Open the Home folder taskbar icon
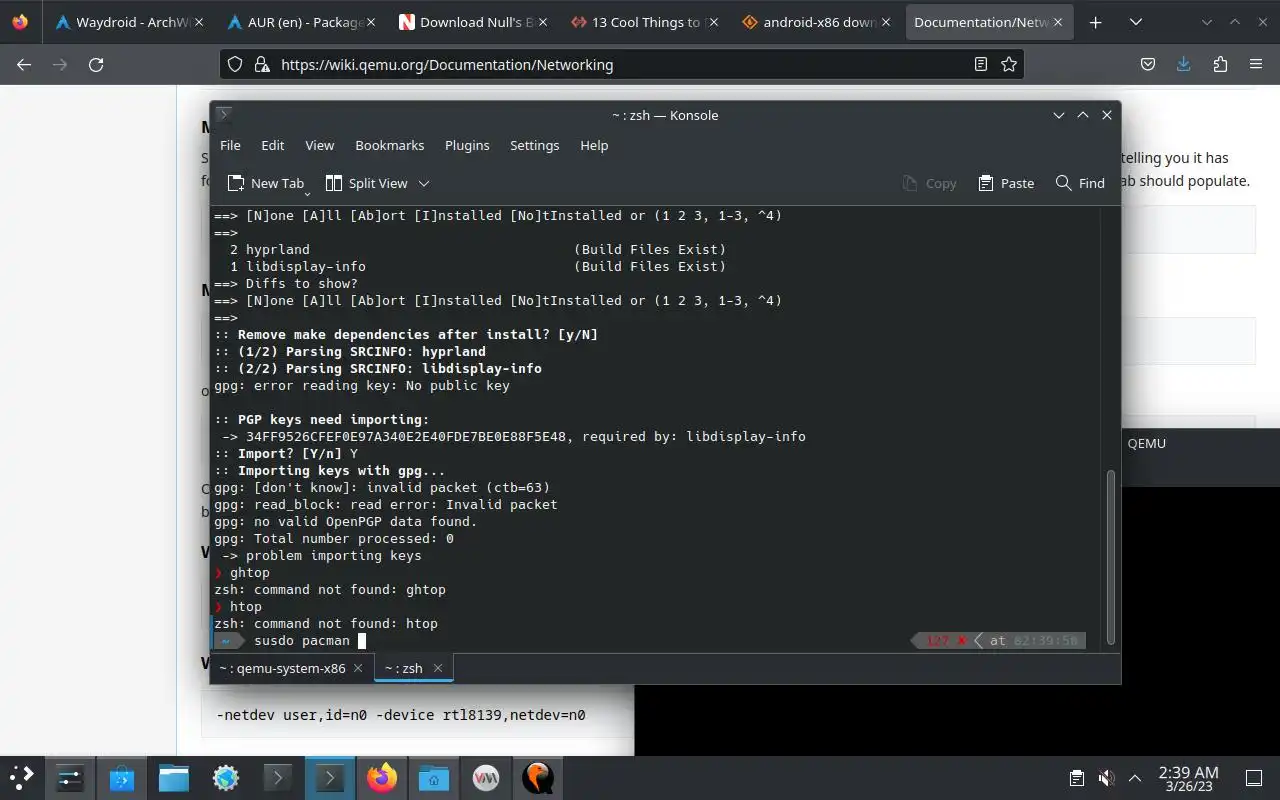Screen dimensions: 1280x800 434,777
